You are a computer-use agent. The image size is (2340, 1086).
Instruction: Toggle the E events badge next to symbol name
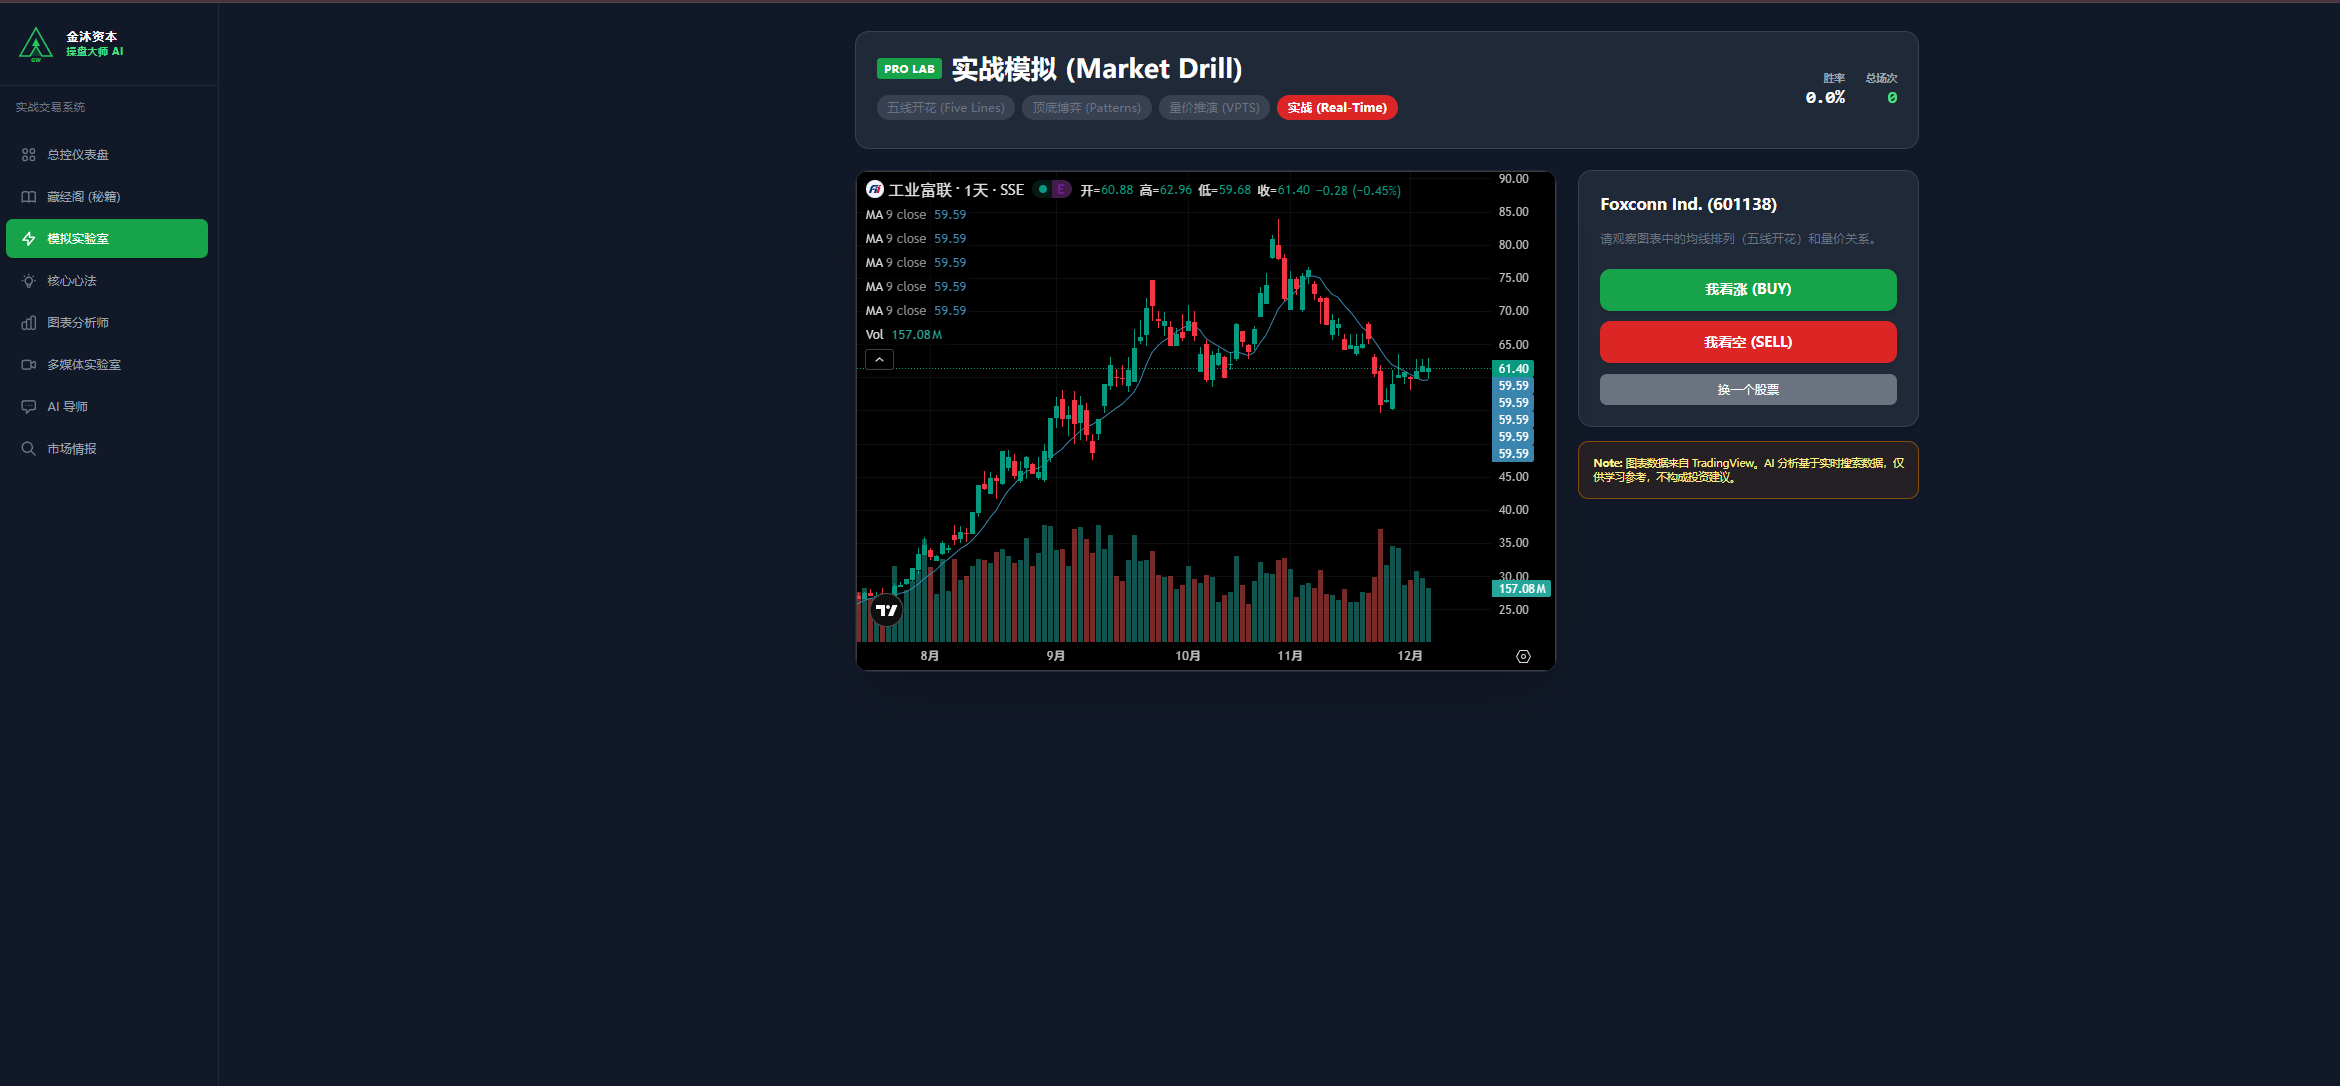(1060, 188)
